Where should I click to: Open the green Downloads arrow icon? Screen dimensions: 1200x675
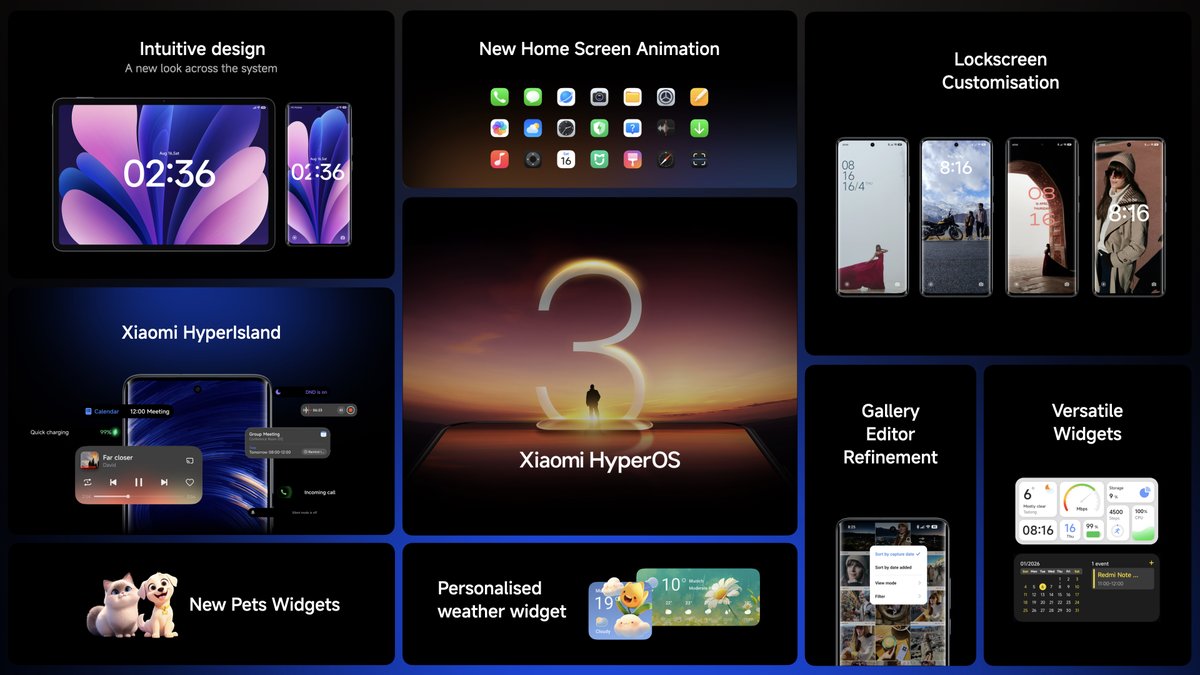pos(699,128)
